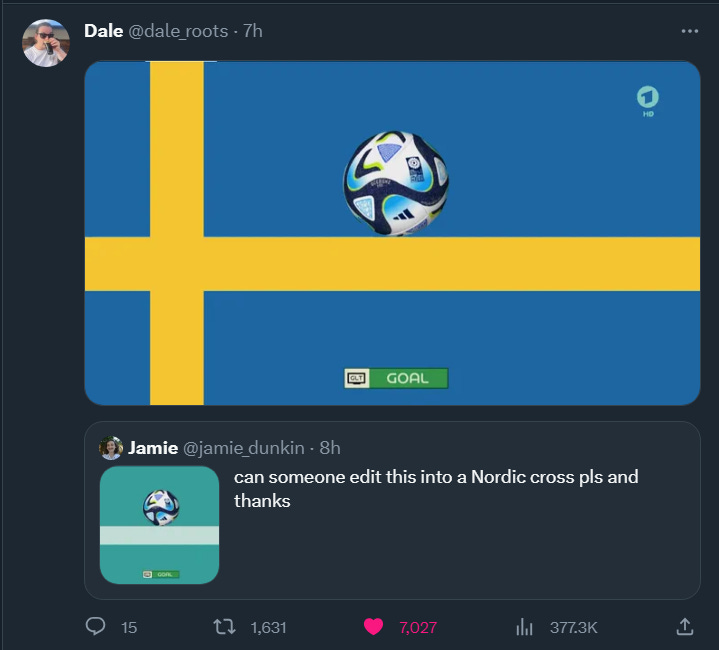
Task: Click the 377.3K views count
Action: tap(574, 627)
